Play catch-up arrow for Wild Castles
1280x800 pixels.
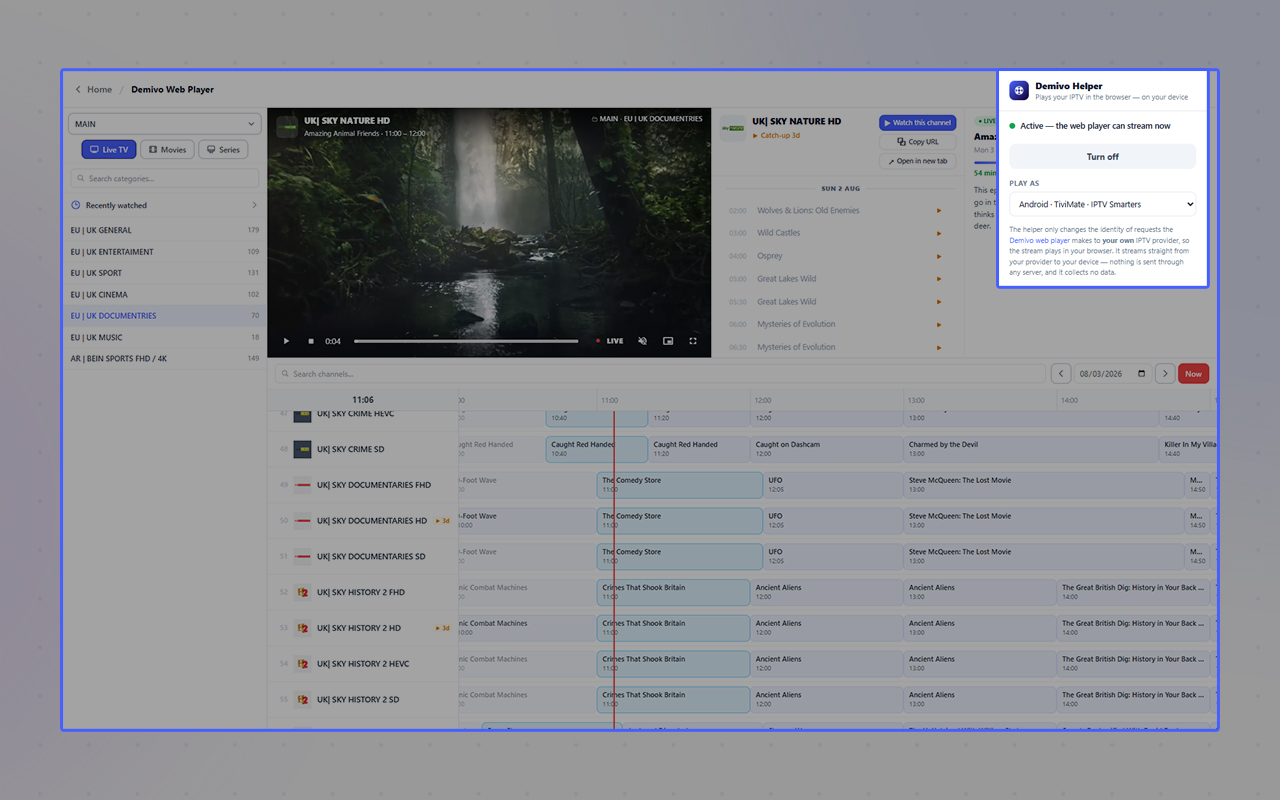(939, 233)
